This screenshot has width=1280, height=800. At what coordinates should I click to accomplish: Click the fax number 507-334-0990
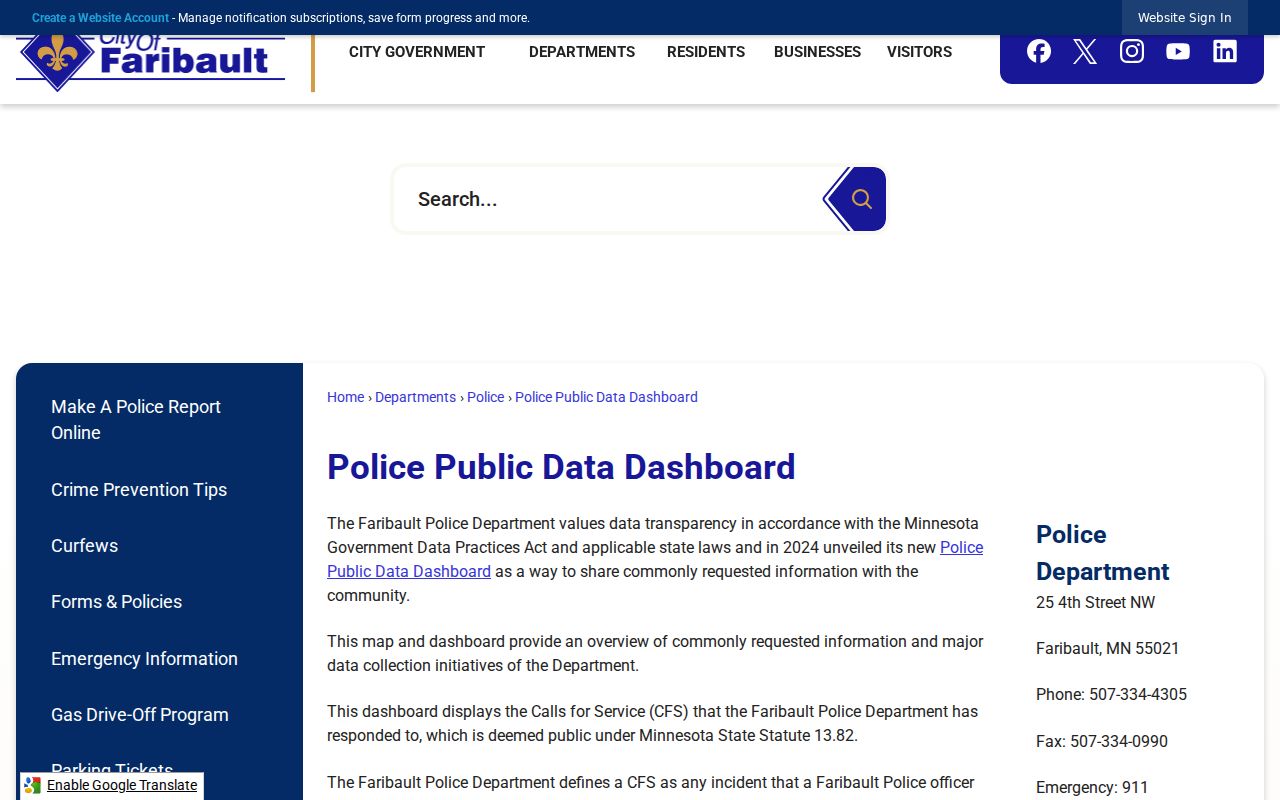1119,742
